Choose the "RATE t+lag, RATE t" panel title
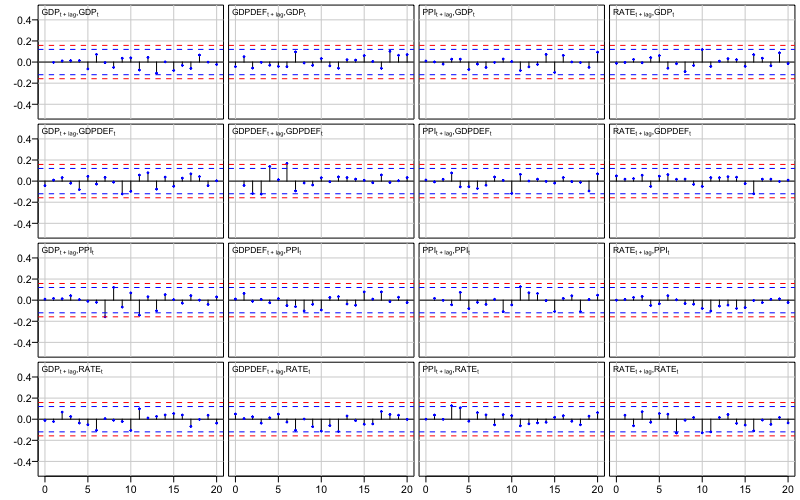This screenshot has width=800, height=500. 646,370
